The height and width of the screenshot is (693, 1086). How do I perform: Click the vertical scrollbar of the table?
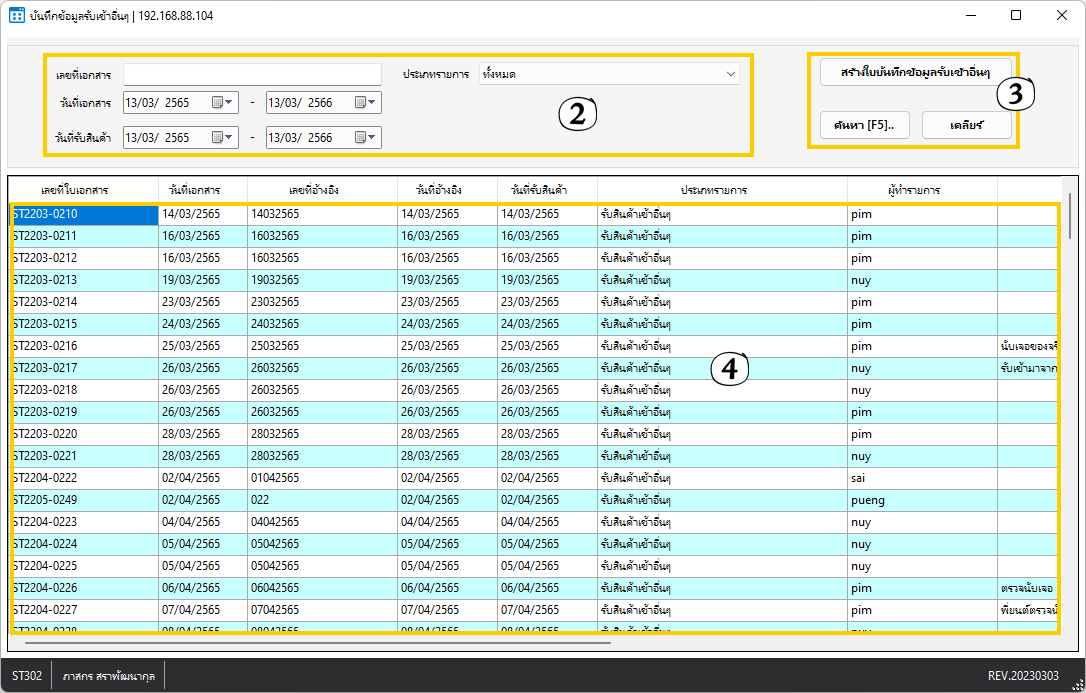[x=1069, y=215]
